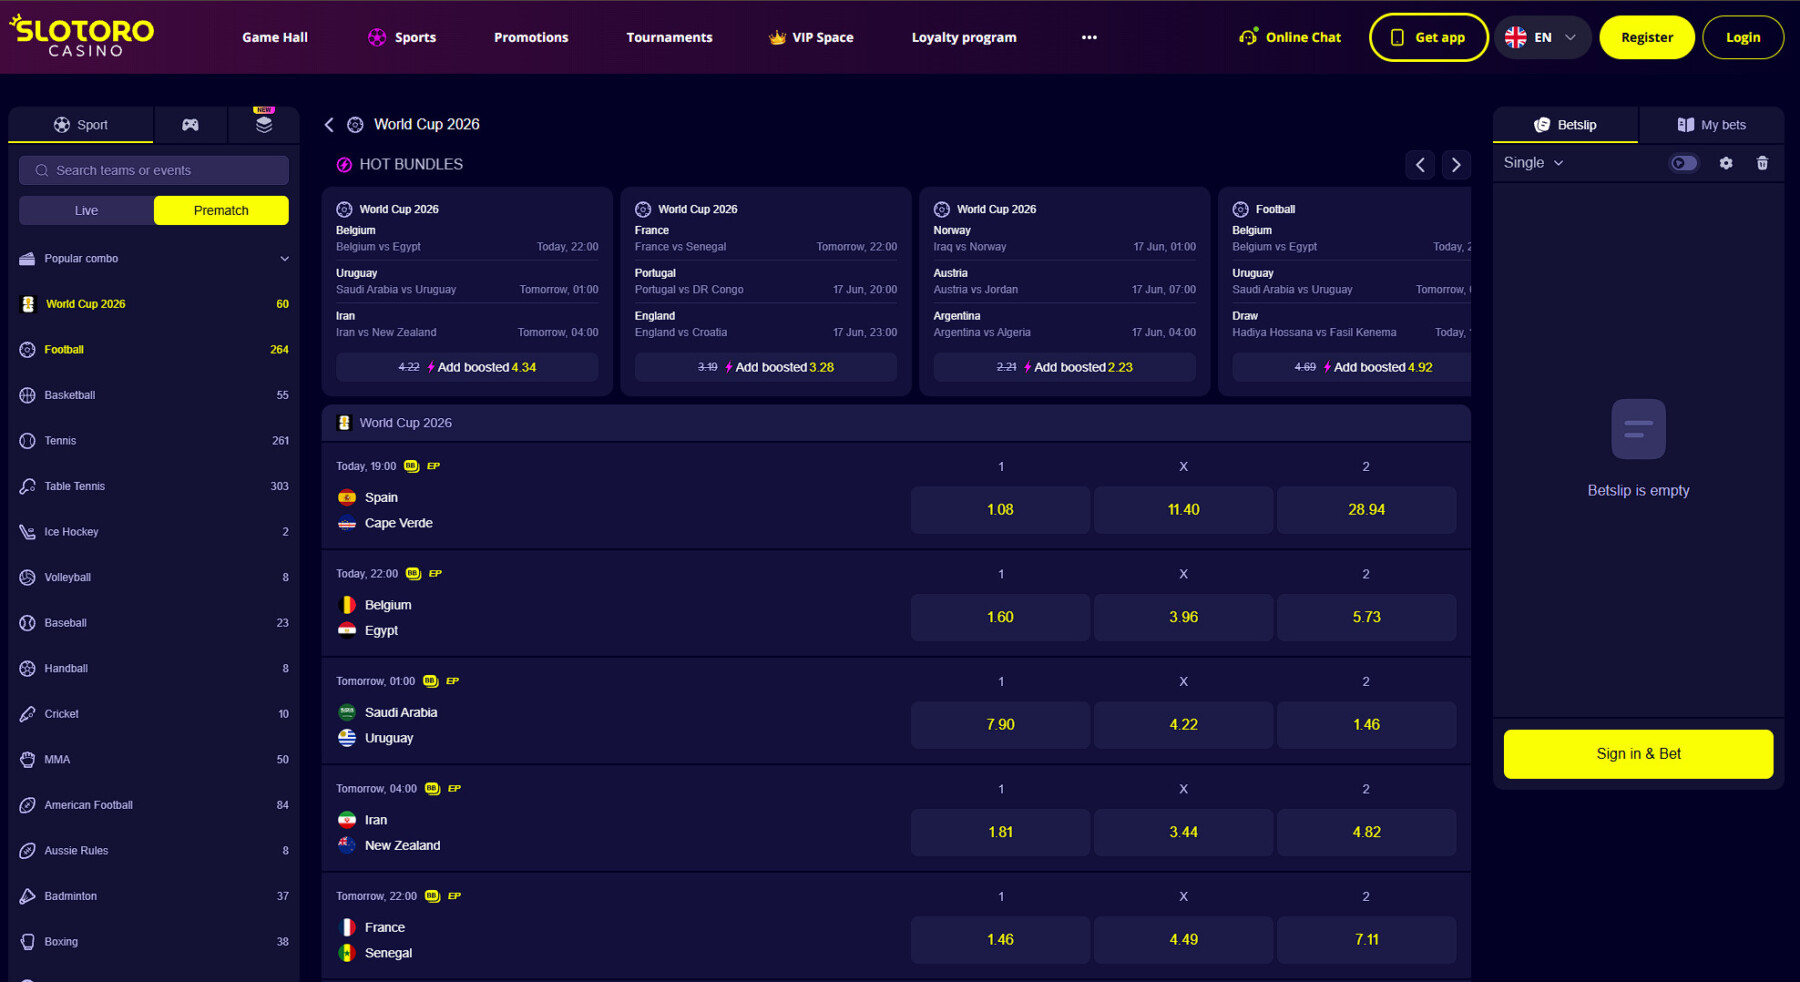Collapse the World Cup 2026 league header

point(896,423)
